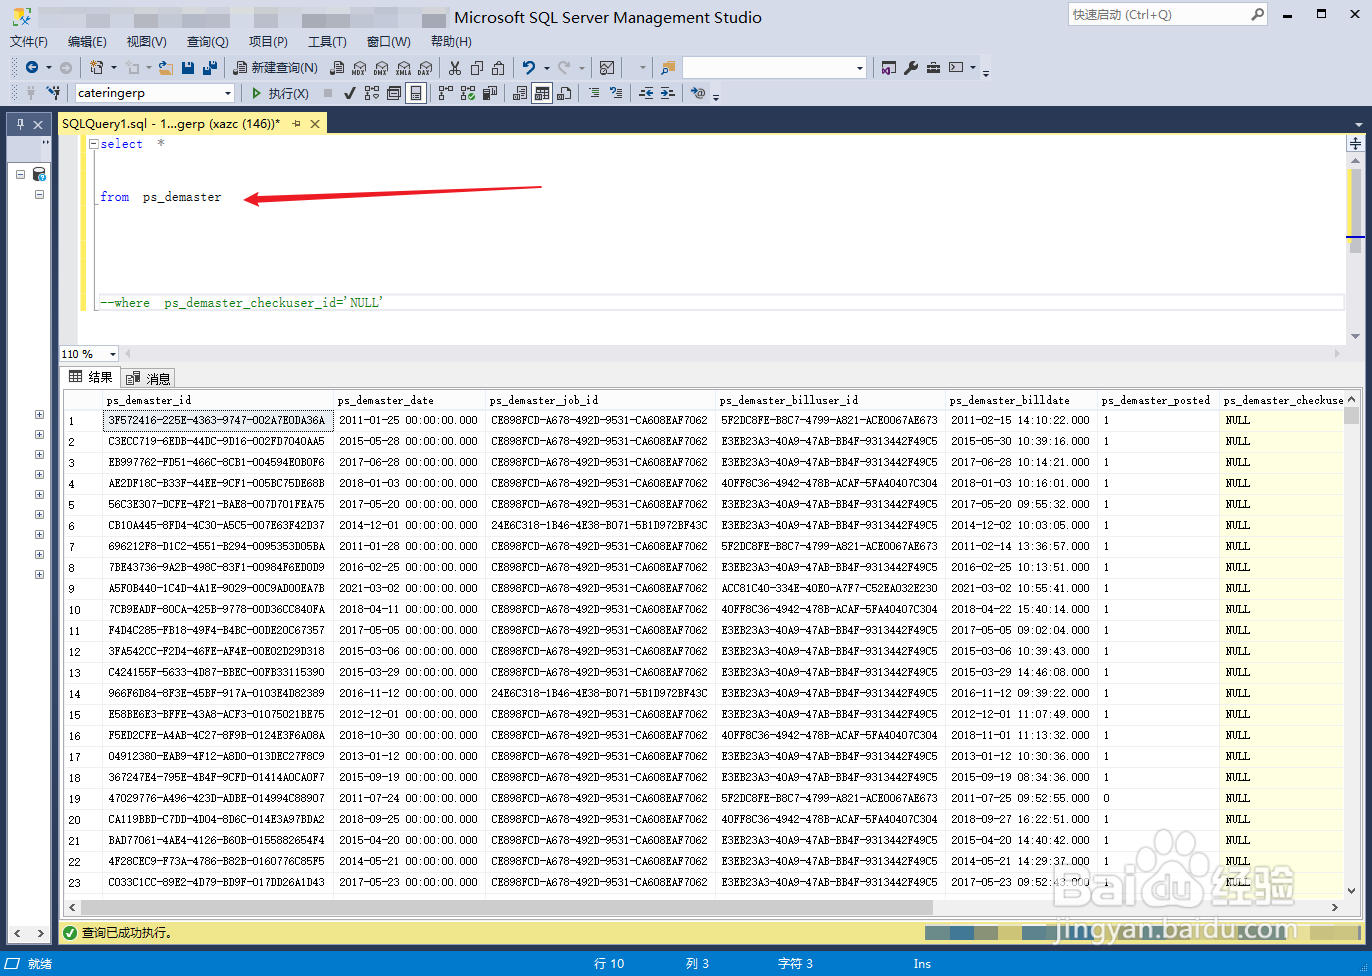Screen dimensions: 1372x976
Task: Toggle Results to File mode
Action: [564, 93]
